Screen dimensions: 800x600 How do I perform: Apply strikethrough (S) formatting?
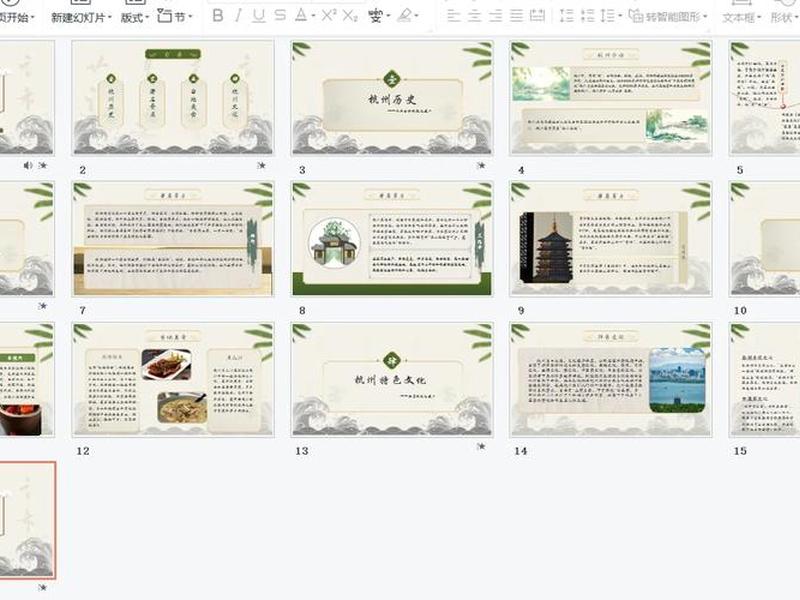point(280,15)
